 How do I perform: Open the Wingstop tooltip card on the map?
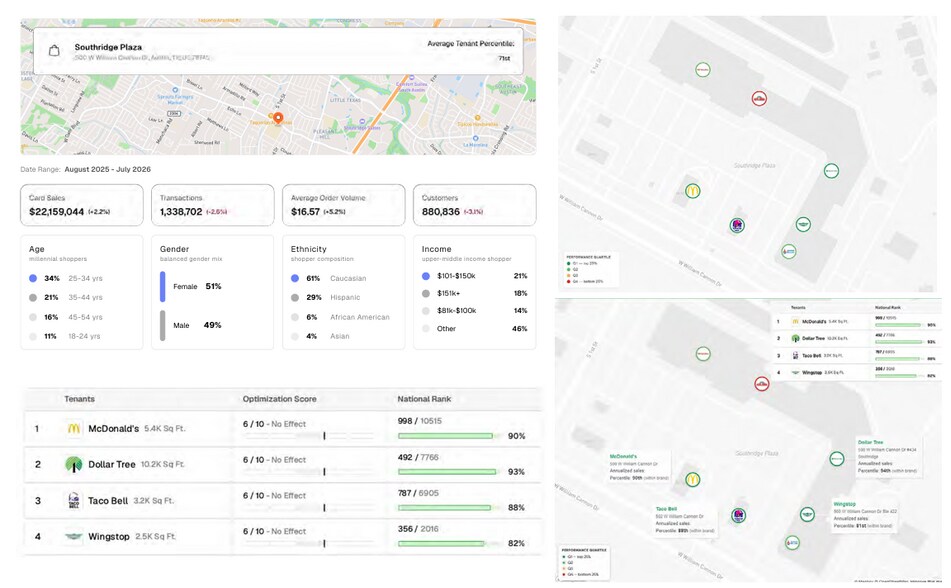click(864, 515)
